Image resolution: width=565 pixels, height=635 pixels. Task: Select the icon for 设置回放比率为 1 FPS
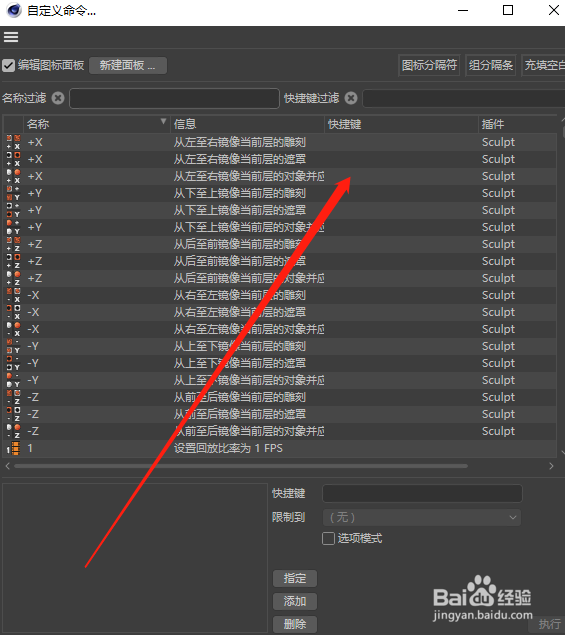(13, 448)
